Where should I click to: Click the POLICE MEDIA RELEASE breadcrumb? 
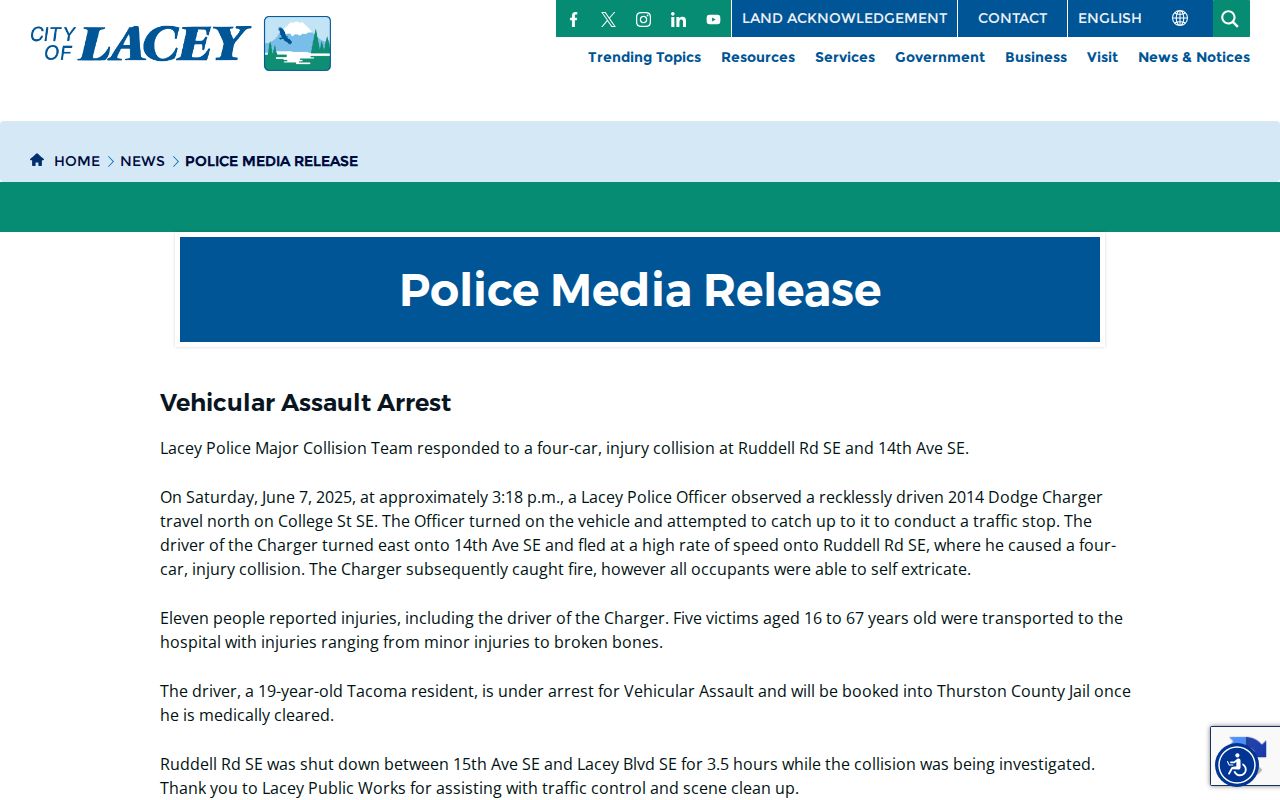coord(271,161)
